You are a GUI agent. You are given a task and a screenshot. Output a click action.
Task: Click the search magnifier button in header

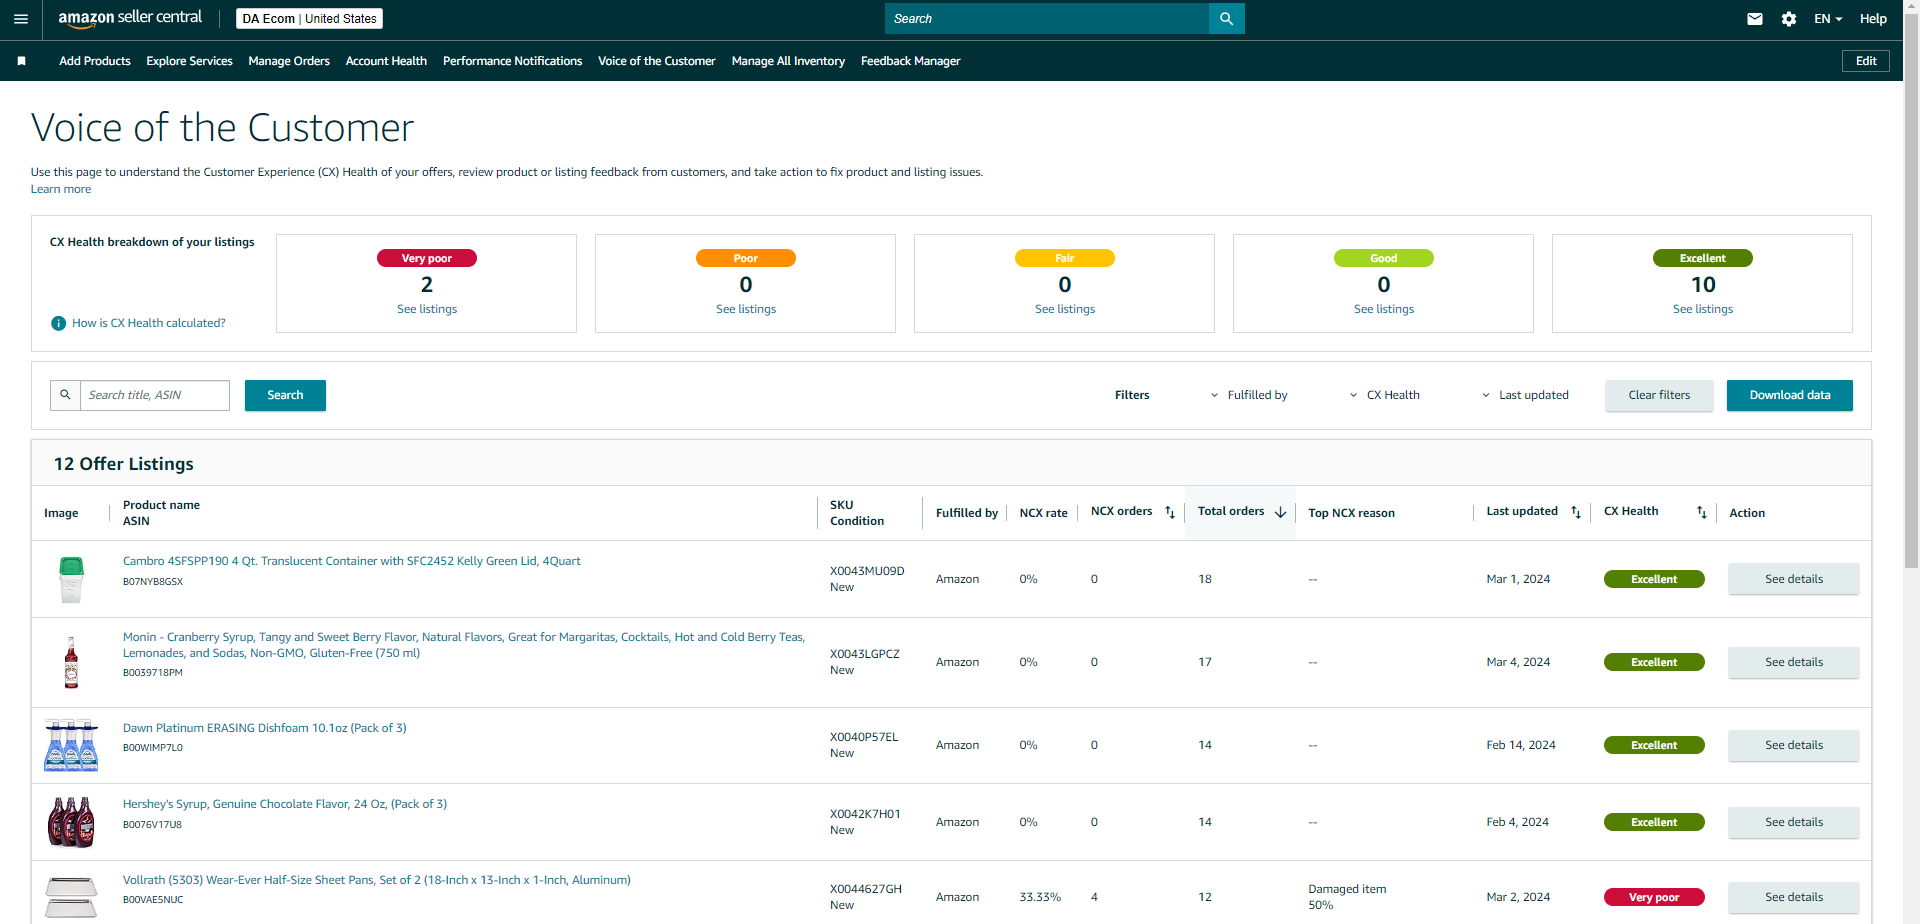(1227, 18)
